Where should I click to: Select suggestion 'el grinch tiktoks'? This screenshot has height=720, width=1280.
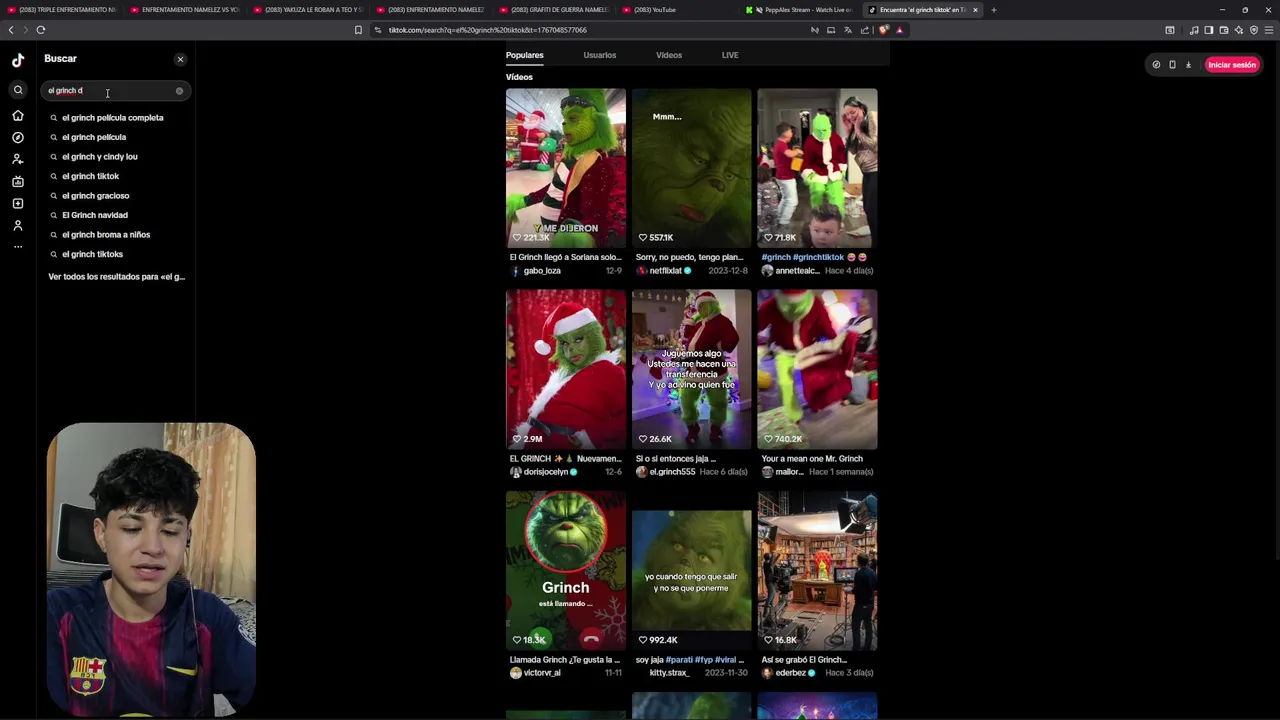[92, 254]
